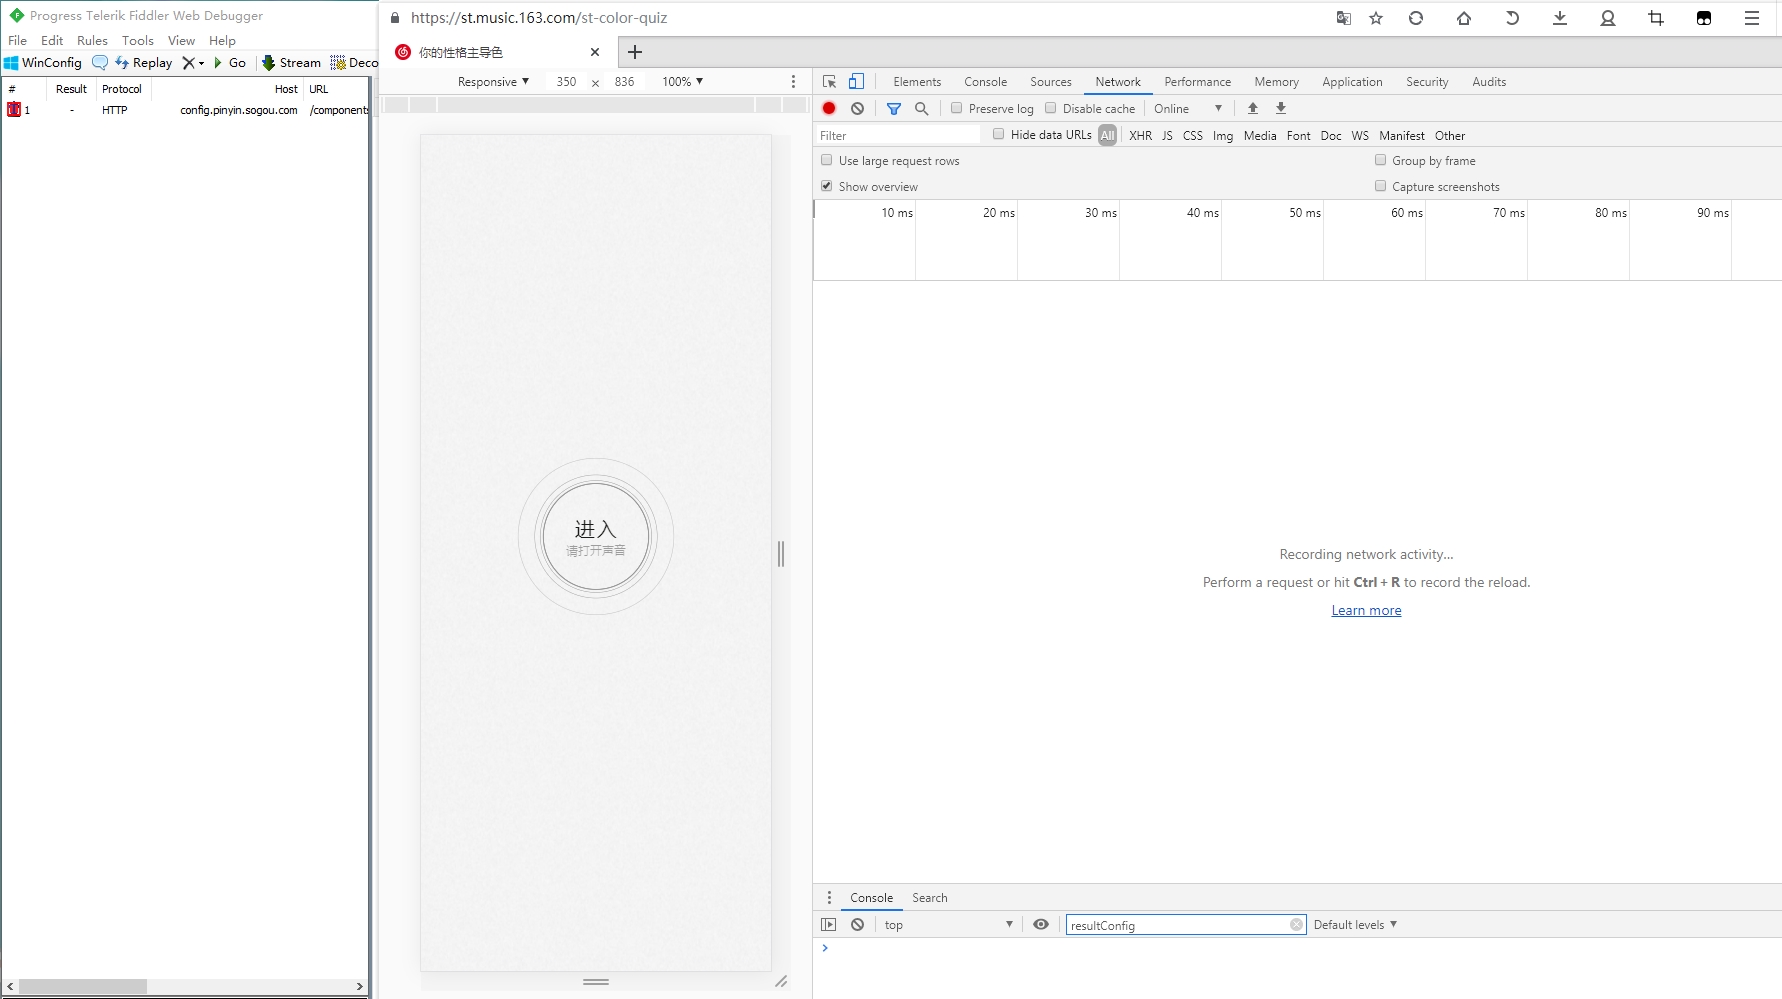Switch to Performance tab
The width and height of the screenshot is (1782, 999).
(1198, 82)
